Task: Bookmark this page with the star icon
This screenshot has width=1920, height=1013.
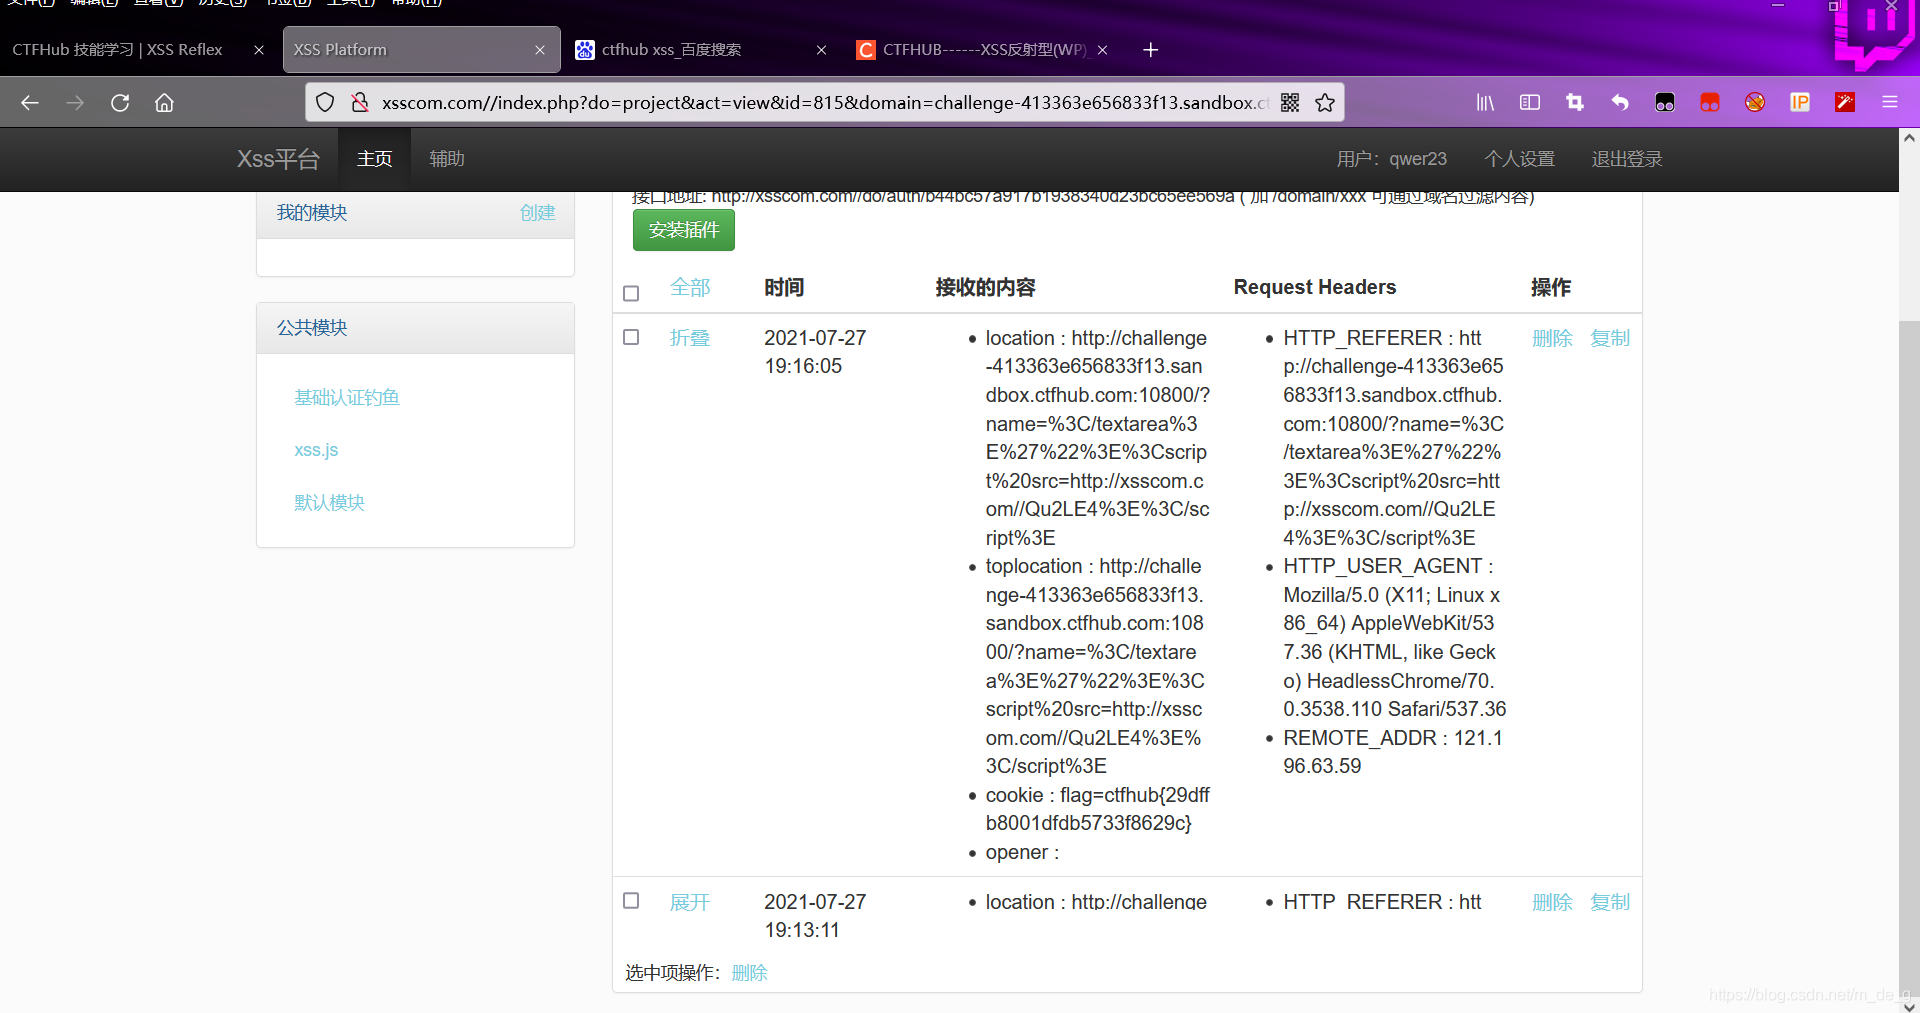Action: point(1325,103)
